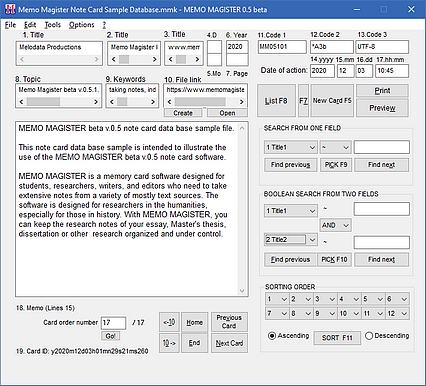
Task: Open the question mark help menu
Action: coord(104,25)
